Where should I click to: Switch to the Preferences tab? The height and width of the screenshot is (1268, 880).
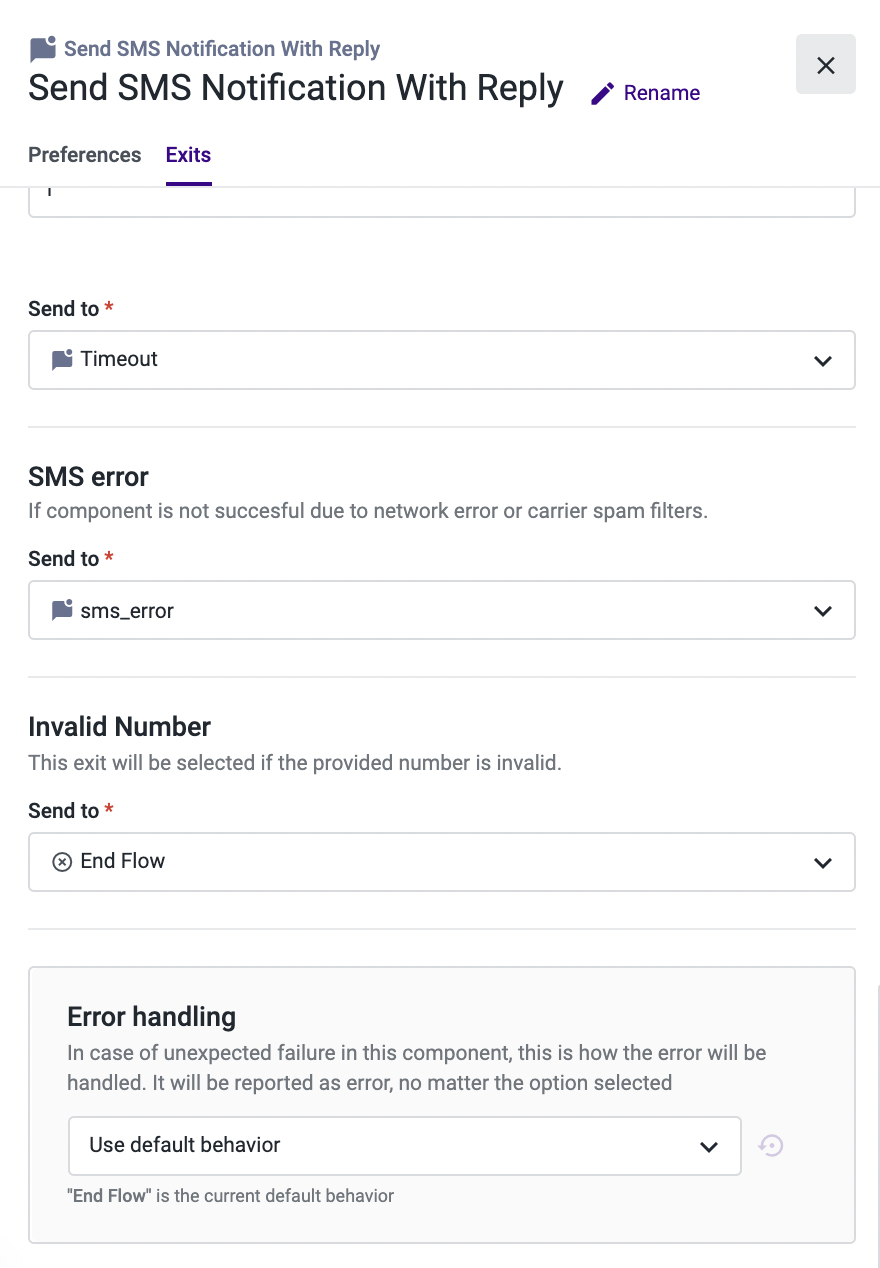click(85, 155)
